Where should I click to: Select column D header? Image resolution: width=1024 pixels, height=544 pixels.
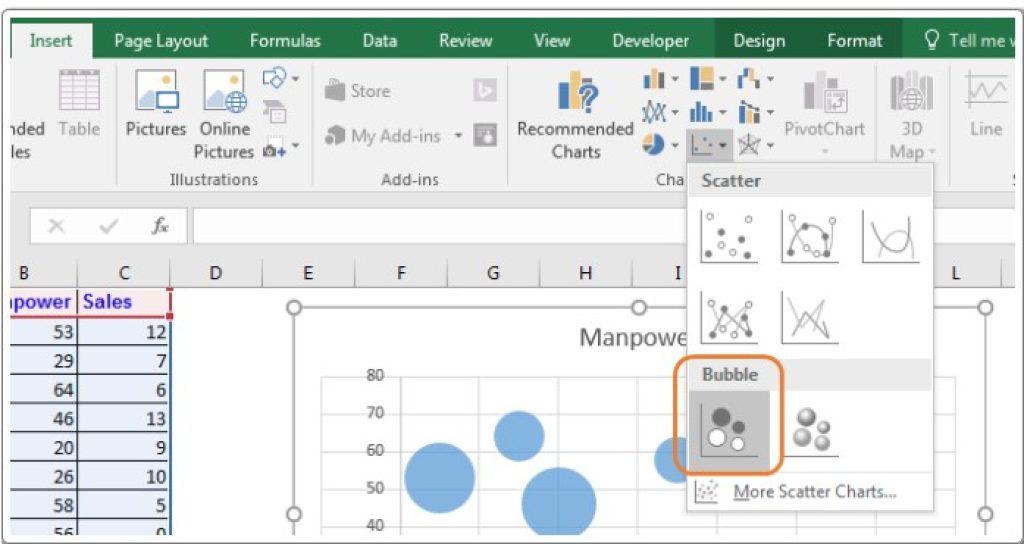(216, 274)
